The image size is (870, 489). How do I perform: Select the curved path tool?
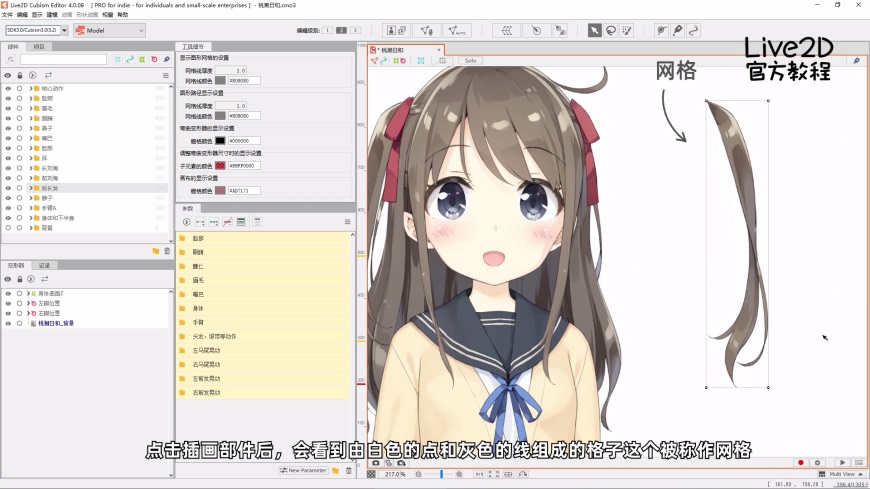(x=694, y=31)
